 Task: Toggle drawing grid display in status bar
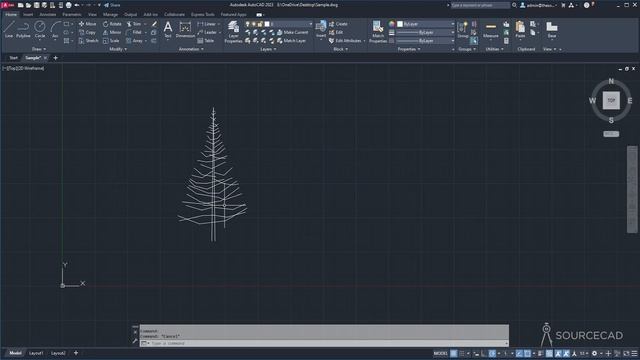453,353
